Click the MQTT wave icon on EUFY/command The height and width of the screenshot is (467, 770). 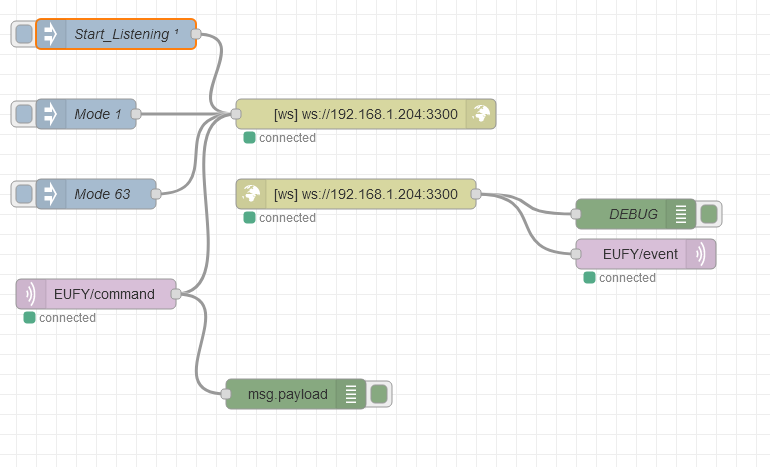pyautogui.click(x=31, y=294)
